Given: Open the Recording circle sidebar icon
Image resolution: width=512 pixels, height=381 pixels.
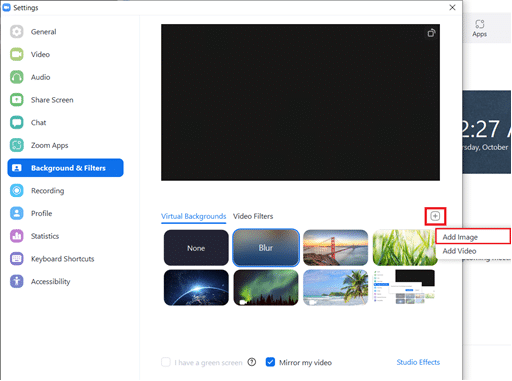Looking at the screenshot, I should (17, 190).
